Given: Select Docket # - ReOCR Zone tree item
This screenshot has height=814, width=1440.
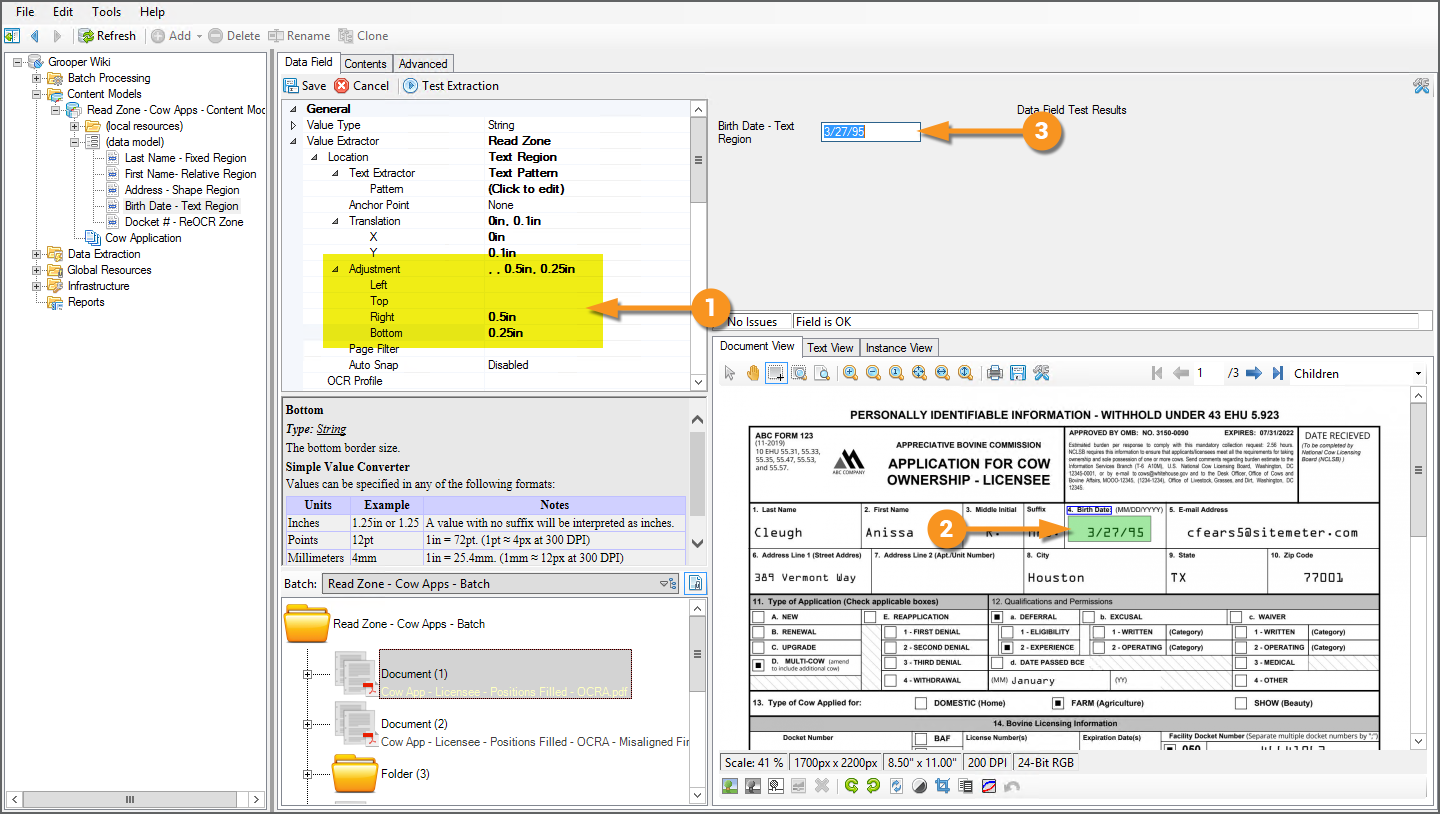Looking at the screenshot, I should click(183, 222).
